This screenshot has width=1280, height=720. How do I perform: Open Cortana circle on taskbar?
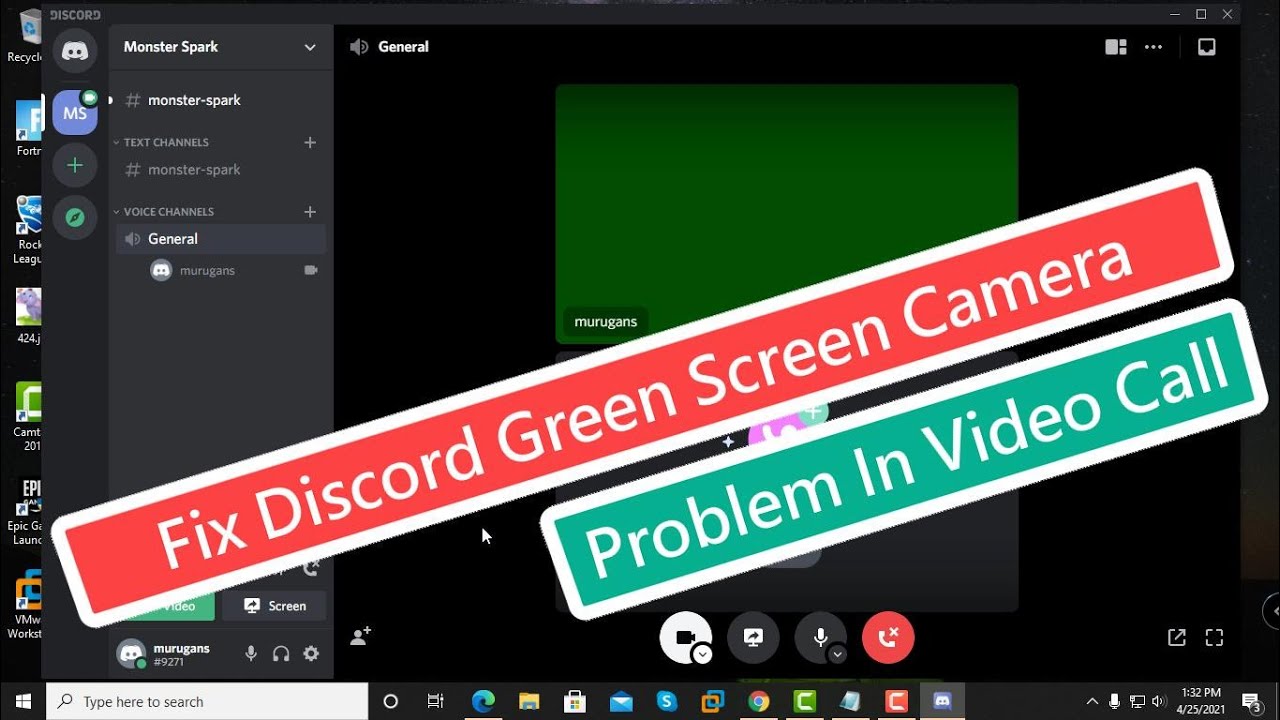click(391, 701)
